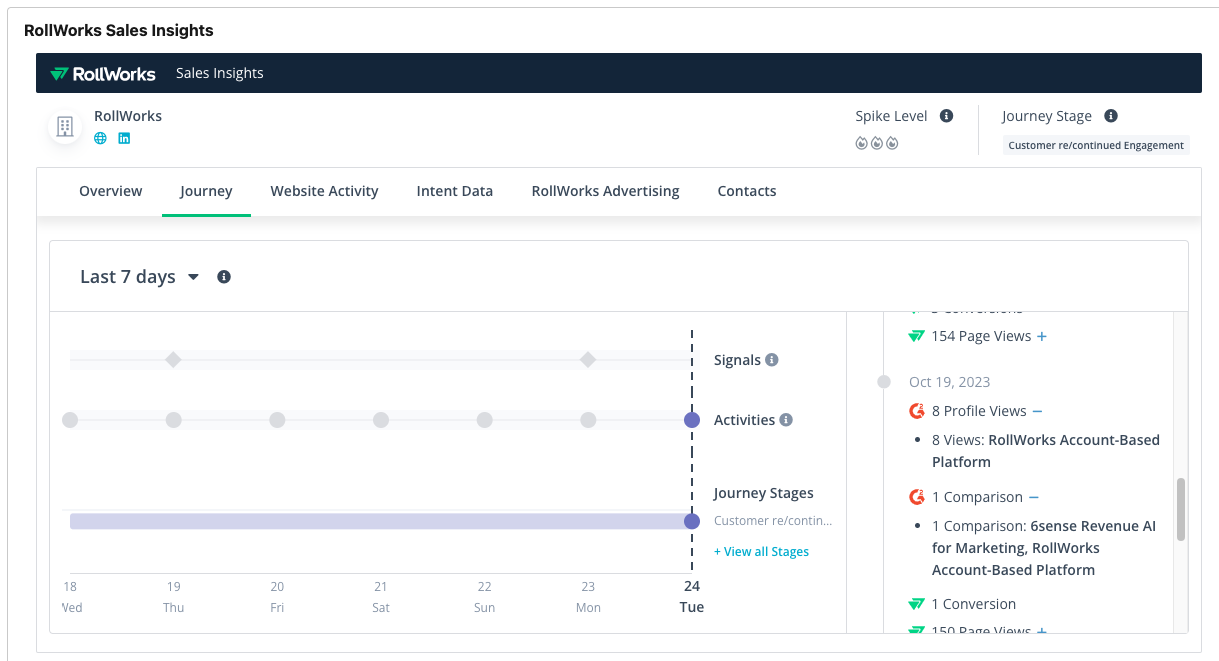Click the activity feed scrollbar thumb
The image size is (1219, 661).
(x=1181, y=509)
